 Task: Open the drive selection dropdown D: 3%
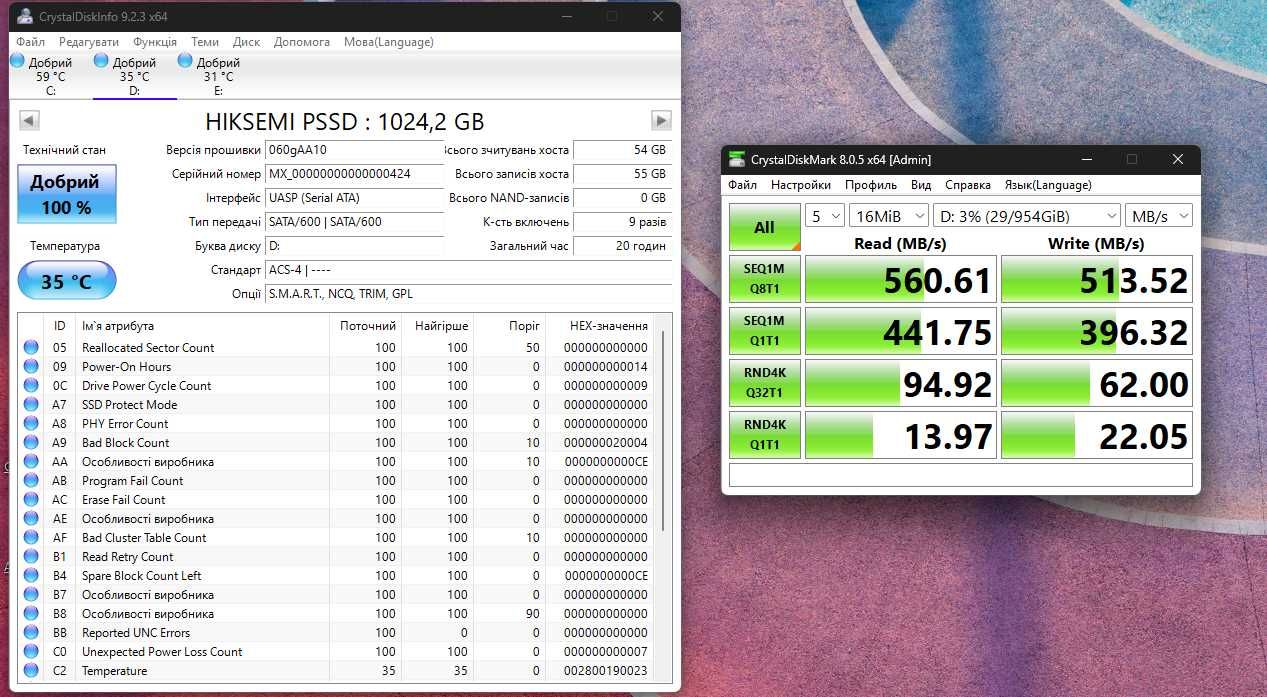click(x=1026, y=216)
